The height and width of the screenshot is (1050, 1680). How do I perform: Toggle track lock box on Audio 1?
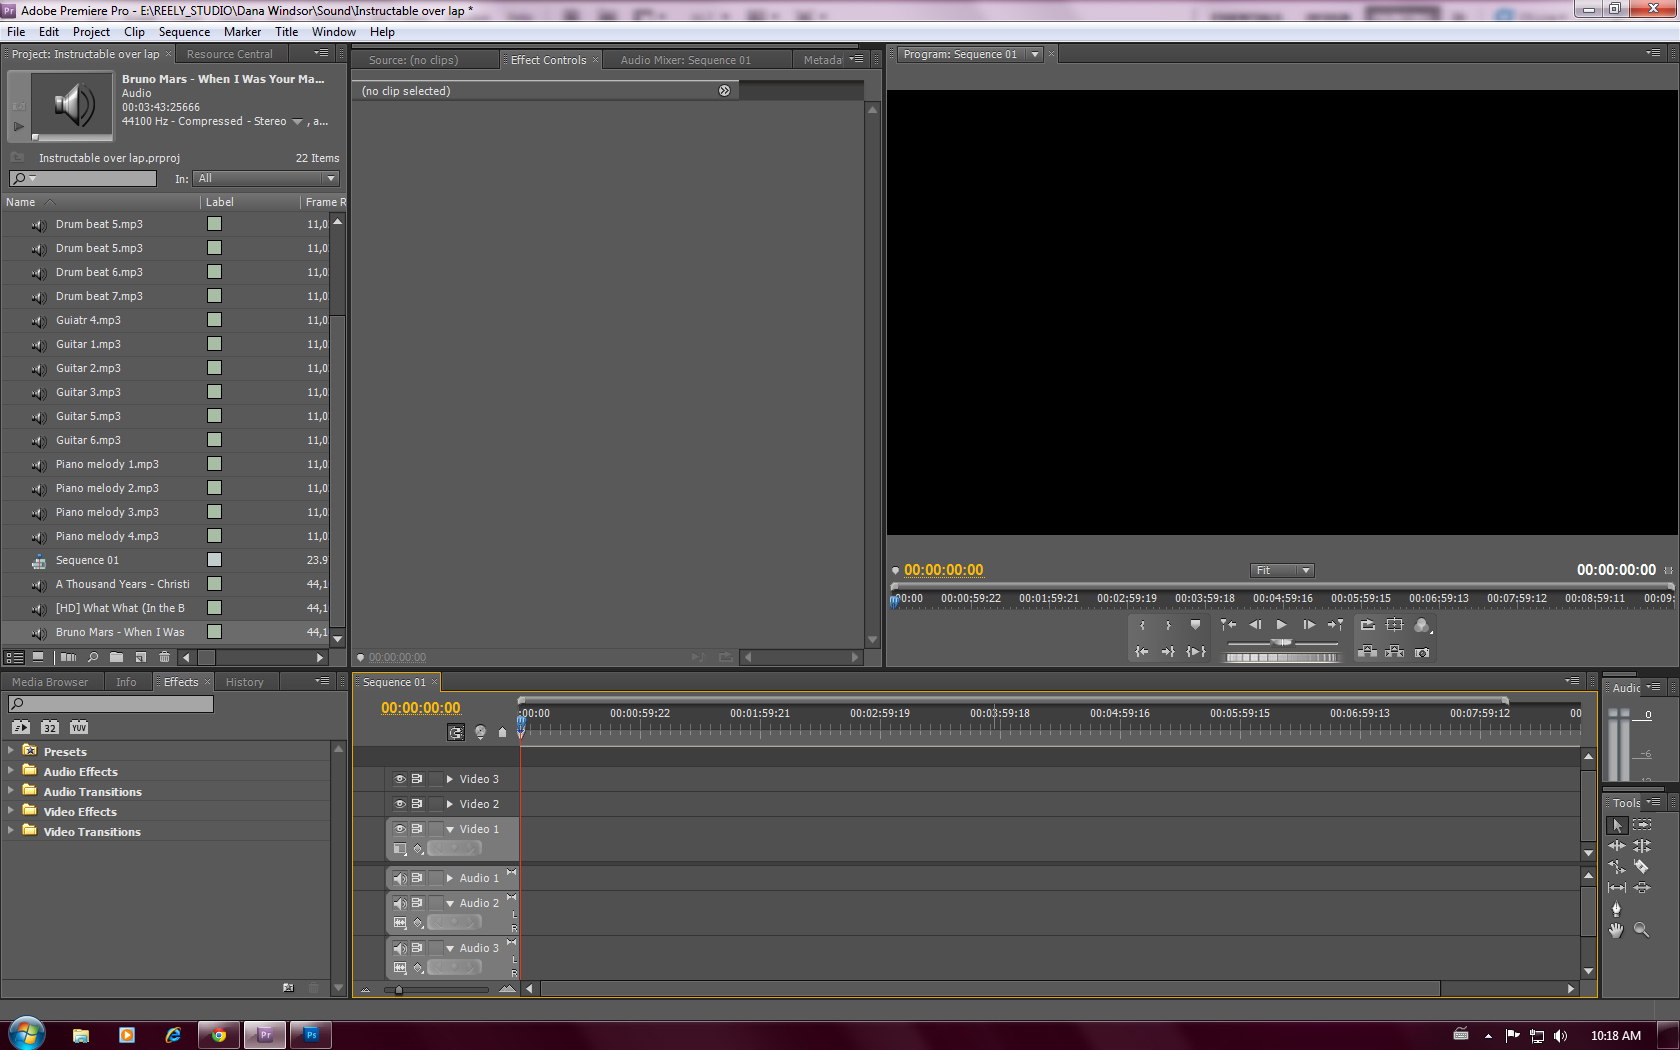[x=435, y=878]
